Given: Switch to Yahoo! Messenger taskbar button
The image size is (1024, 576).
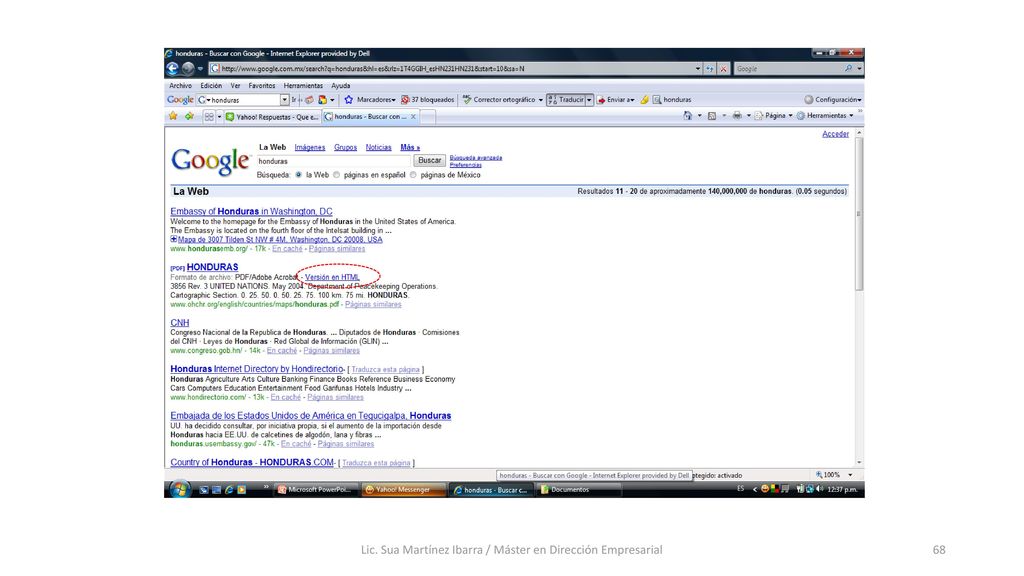Looking at the screenshot, I should (403, 489).
